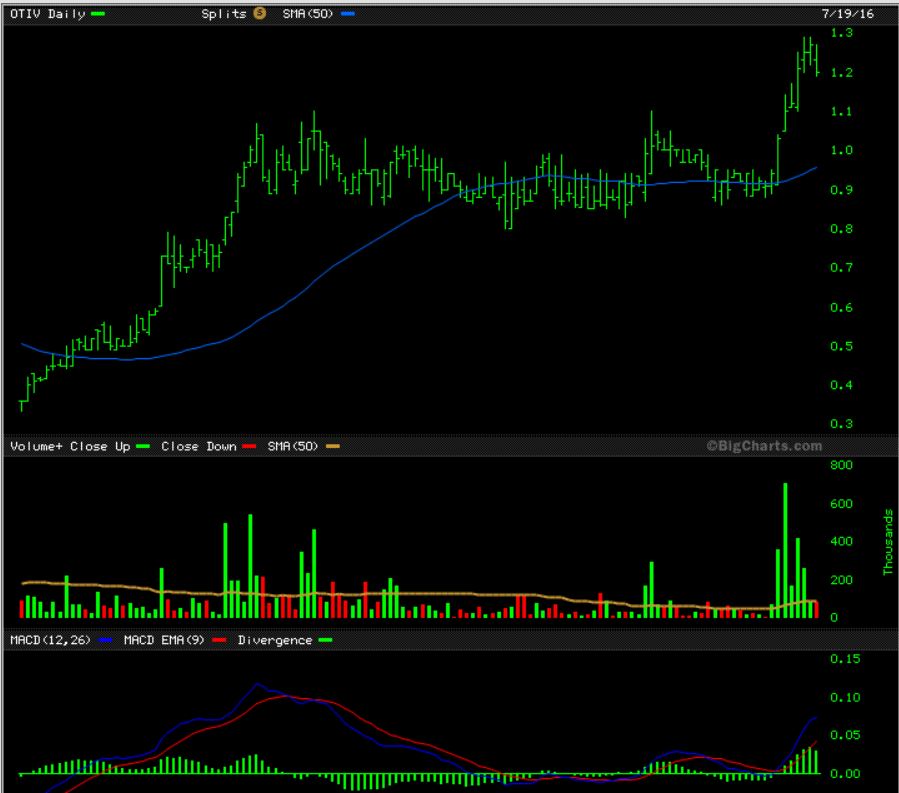The height and width of the screenshot is (793, 899).
Task: Click the Volume+ panel label
Action: tap(36, 446)
